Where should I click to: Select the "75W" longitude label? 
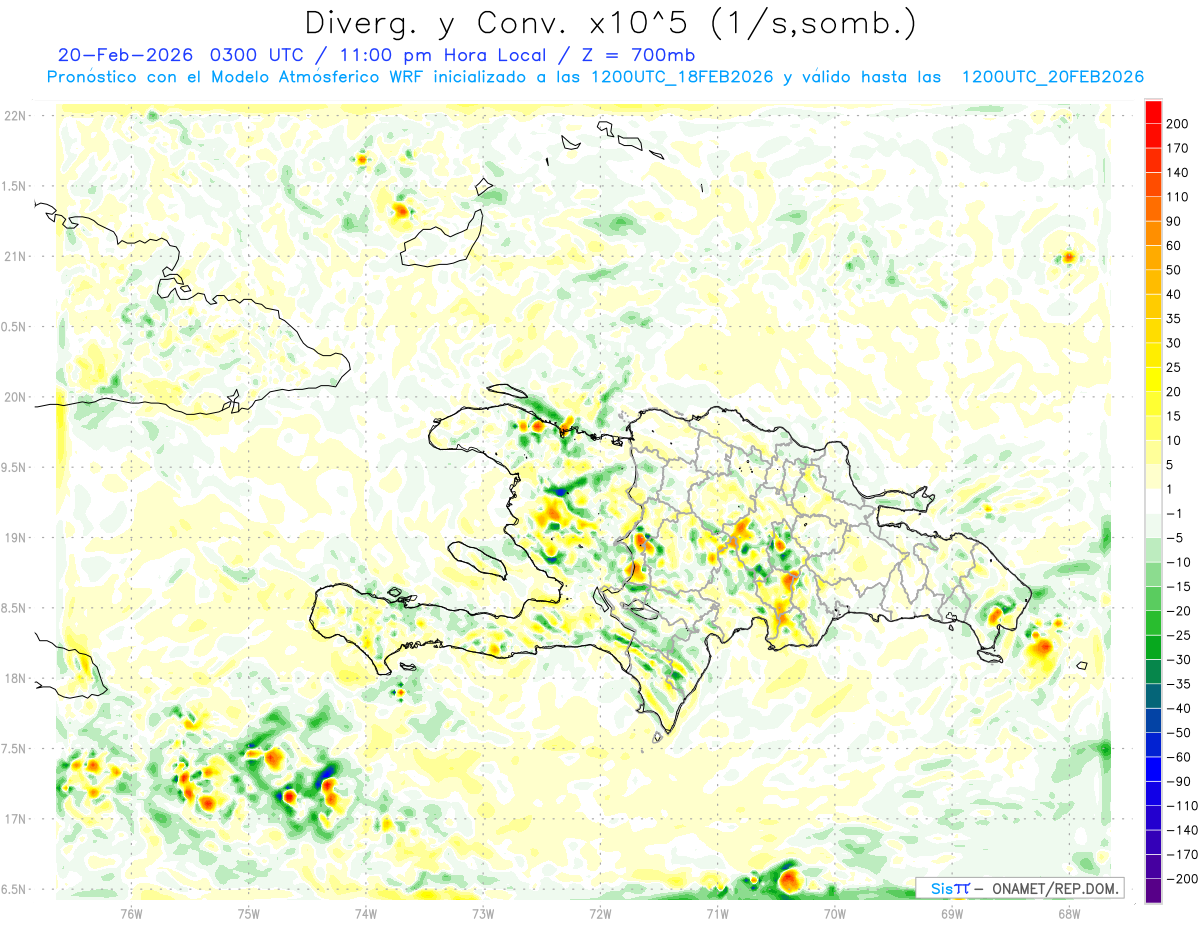click(248, 913)
